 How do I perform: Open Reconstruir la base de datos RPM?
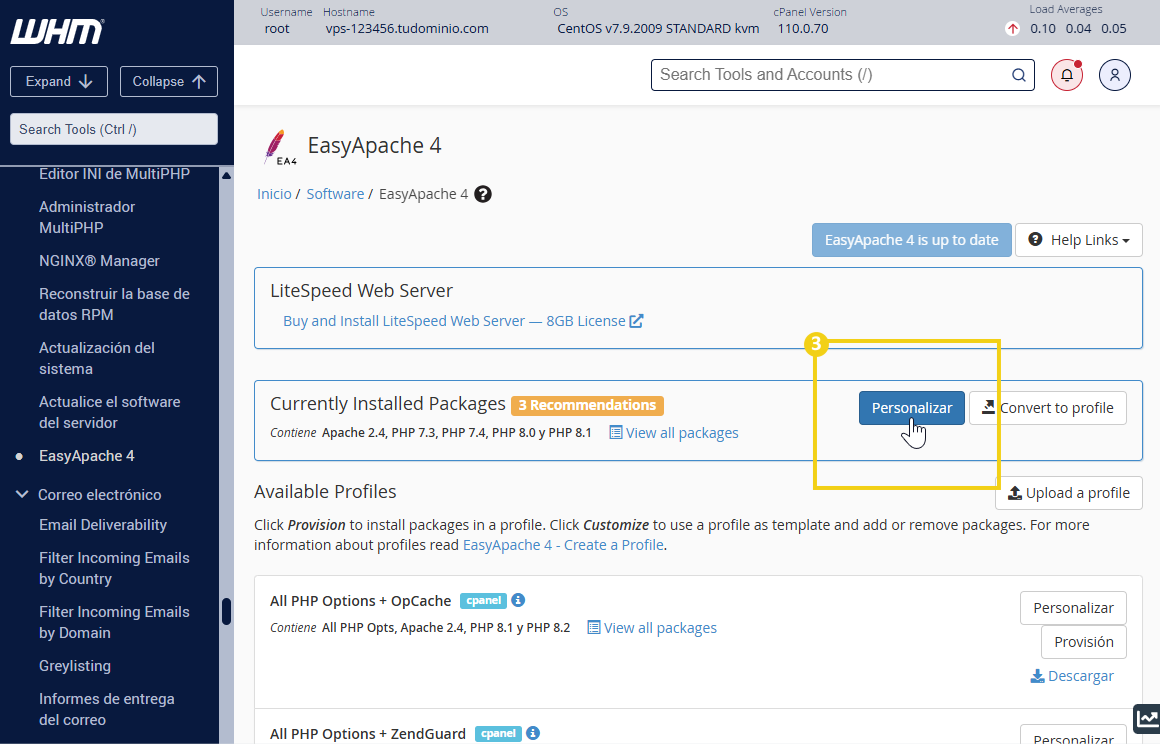click(115, 304)
